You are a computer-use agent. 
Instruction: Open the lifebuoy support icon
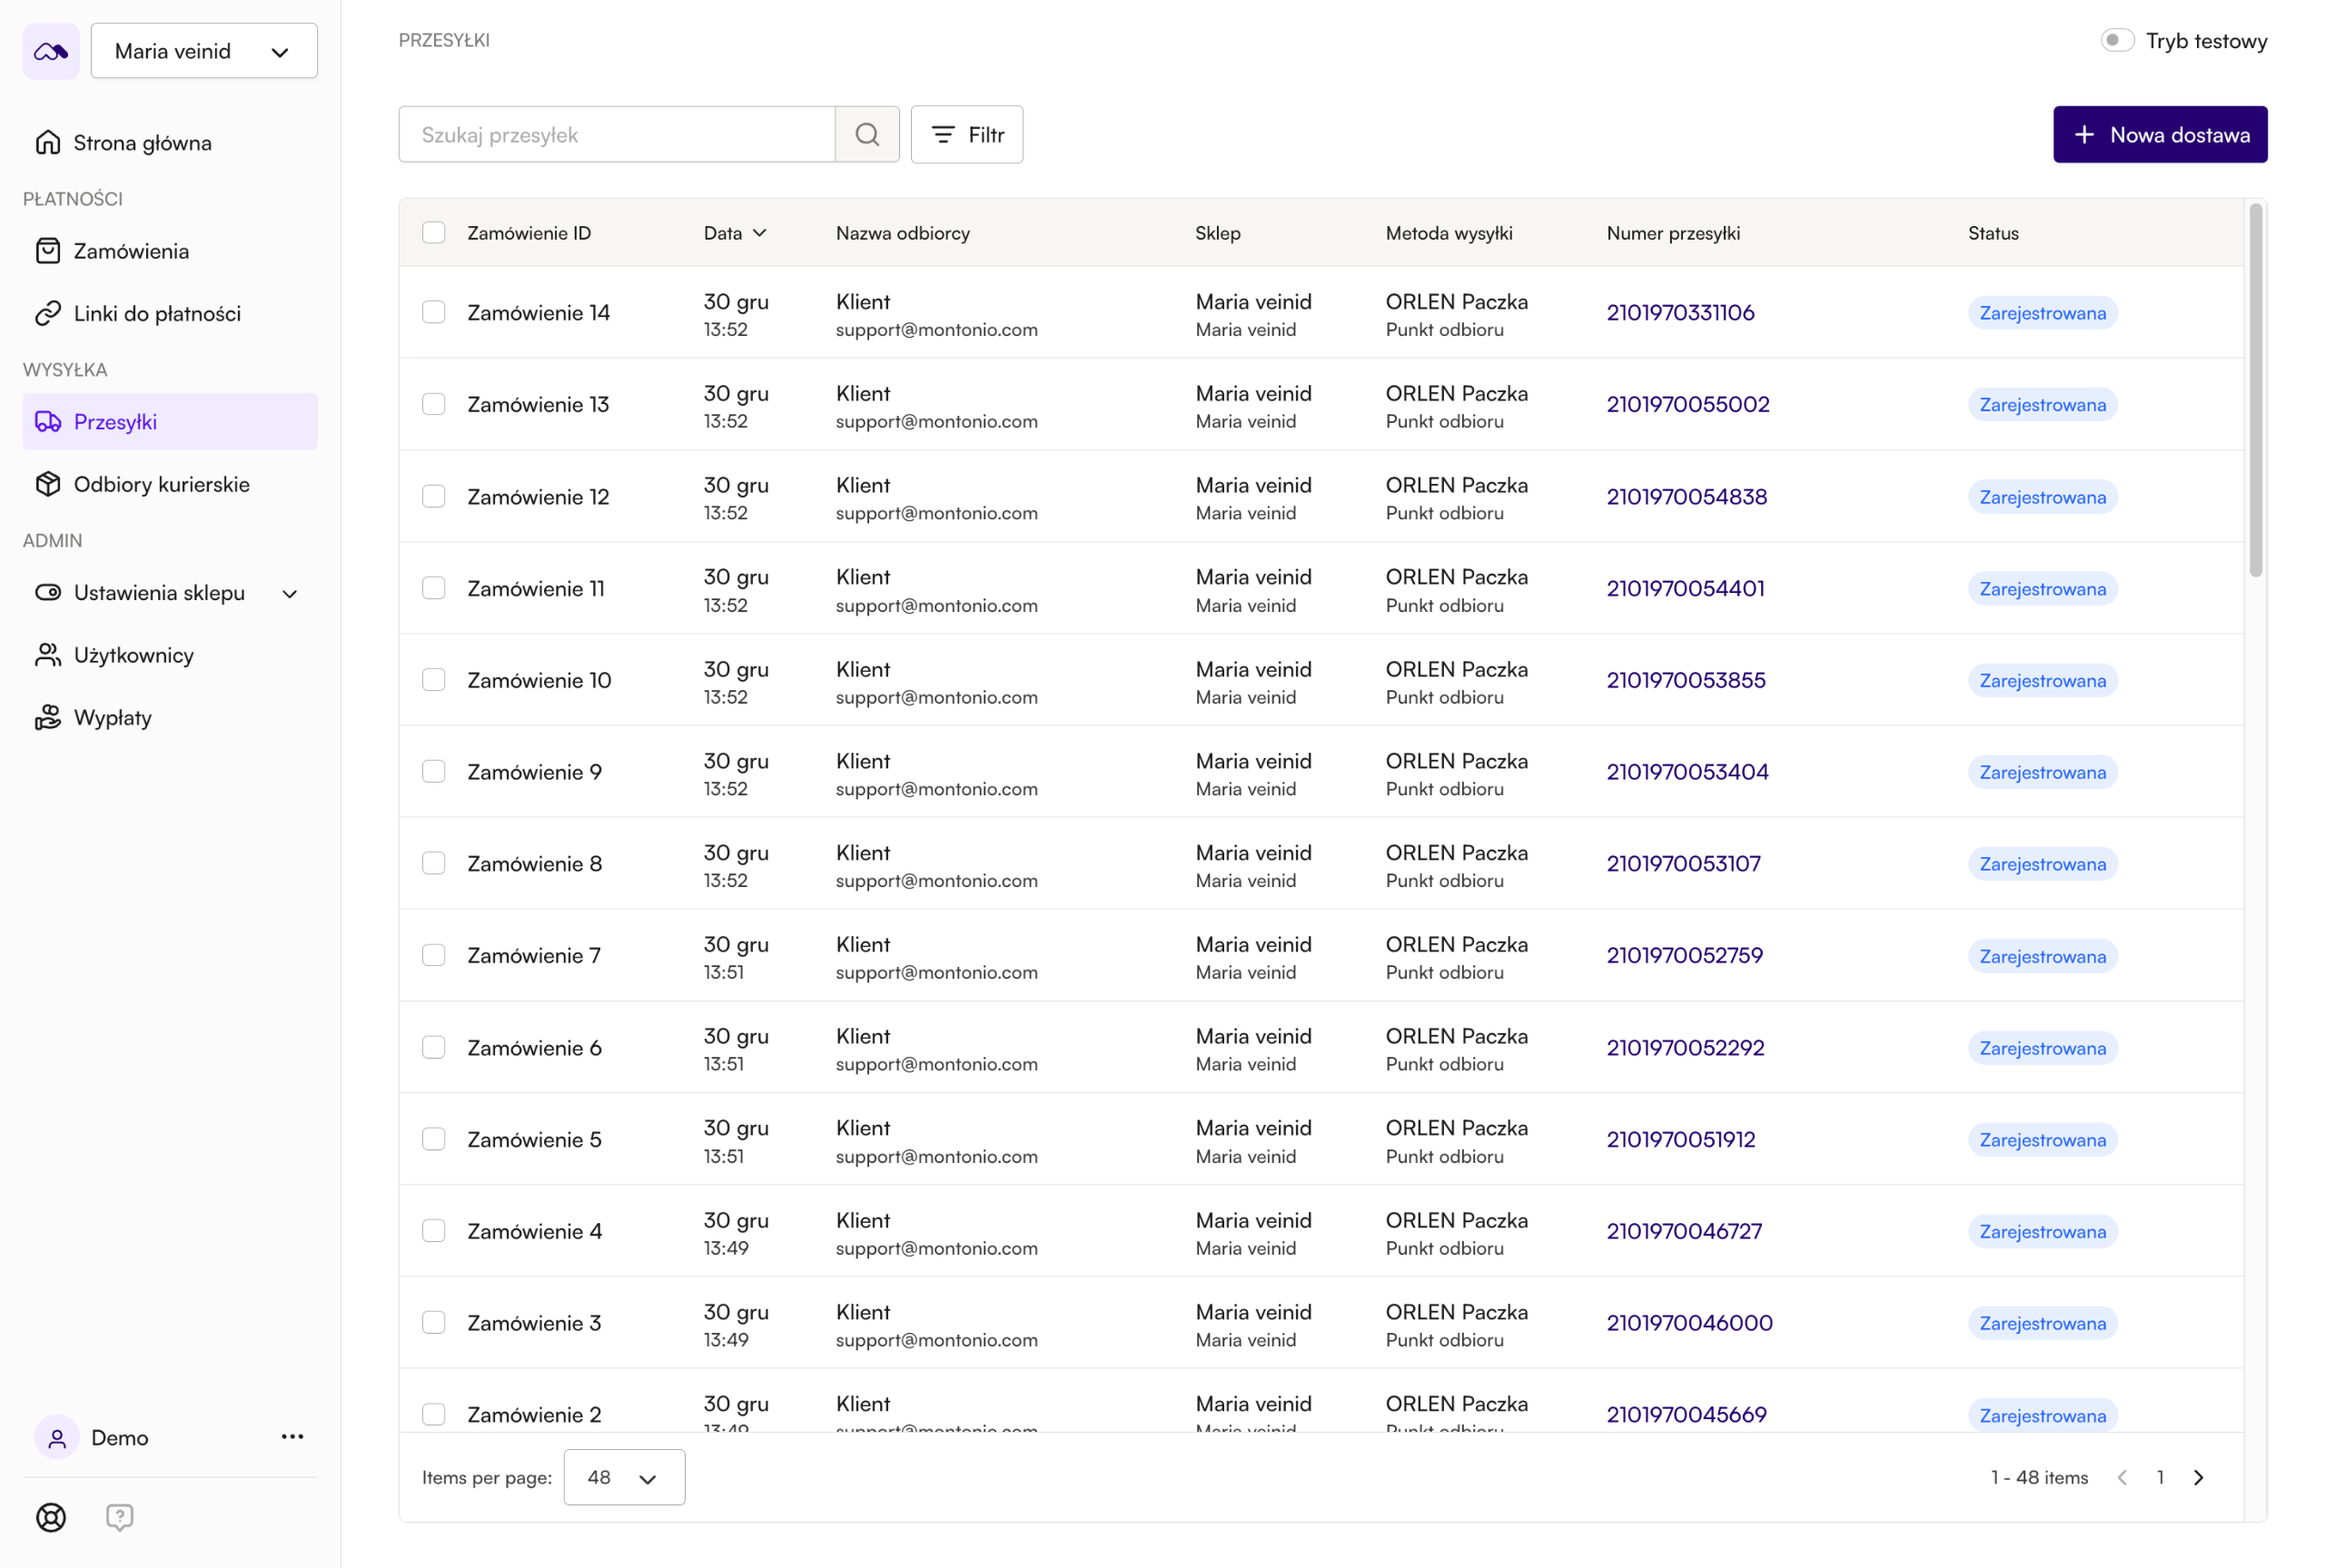51,1517
